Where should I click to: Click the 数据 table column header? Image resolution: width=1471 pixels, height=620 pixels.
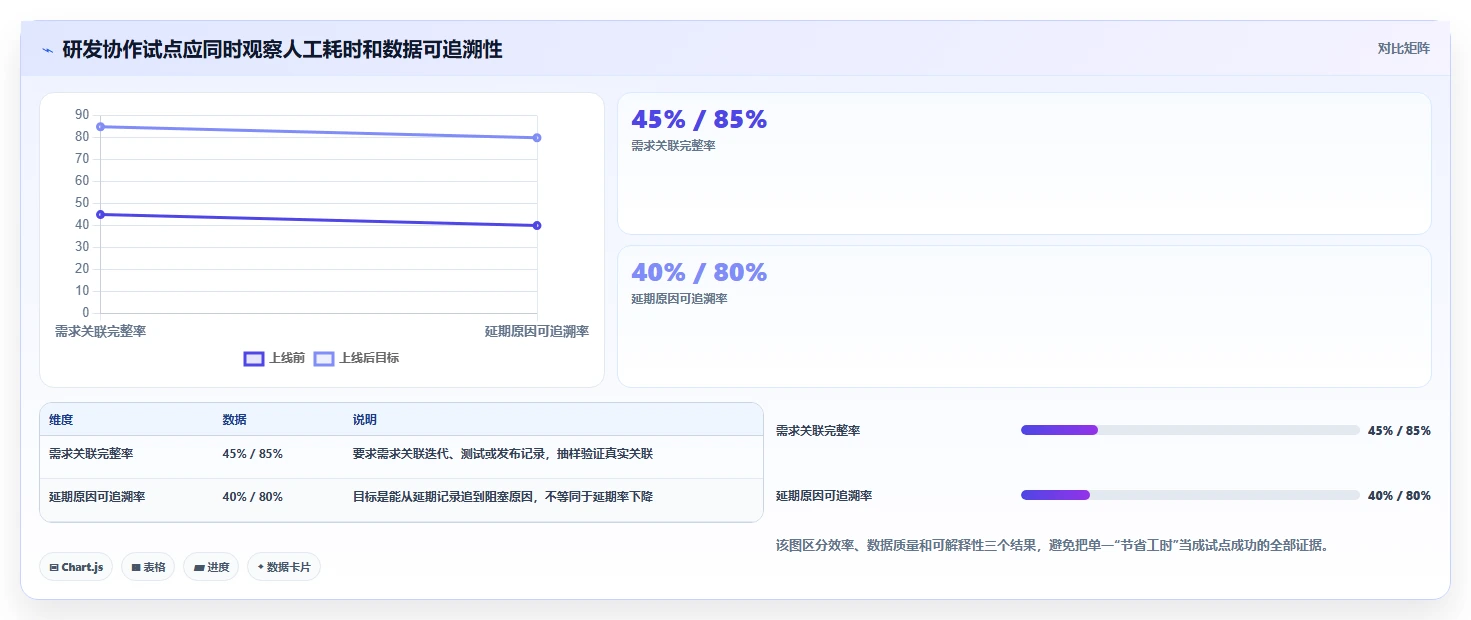point(234,420)
